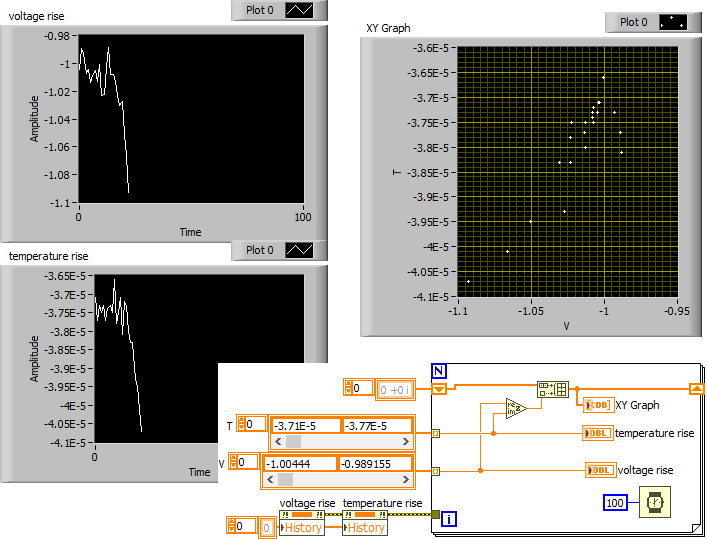Click voltage rise x-axis maximum value 100
The height and width of the screenshot is (539, 708).
click(x=303, y=217)
